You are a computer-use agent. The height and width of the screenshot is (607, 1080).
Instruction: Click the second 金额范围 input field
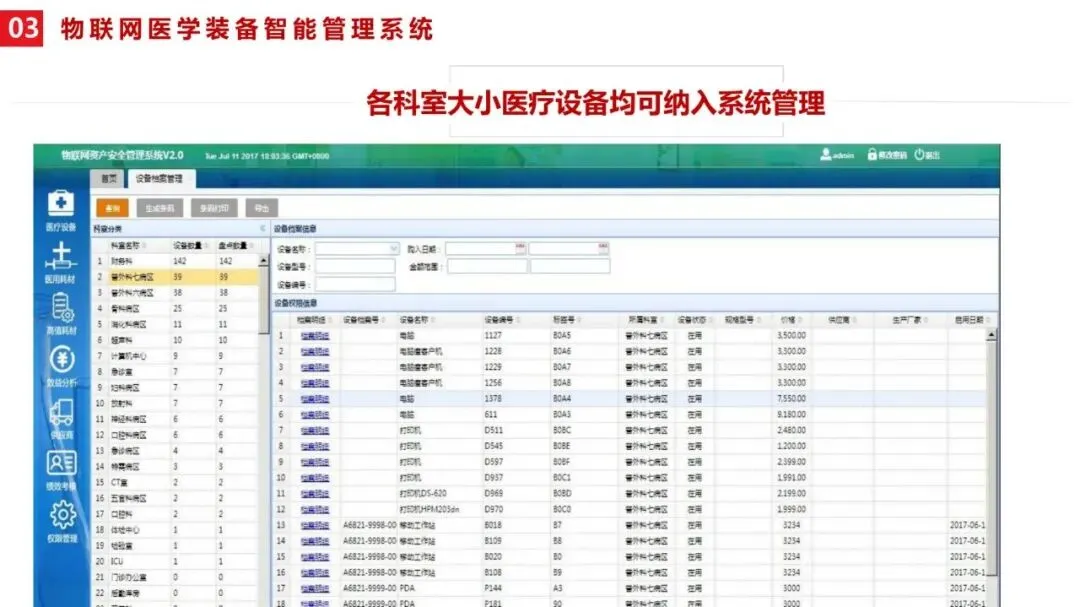pyautogui.click(x=570, y=267)
